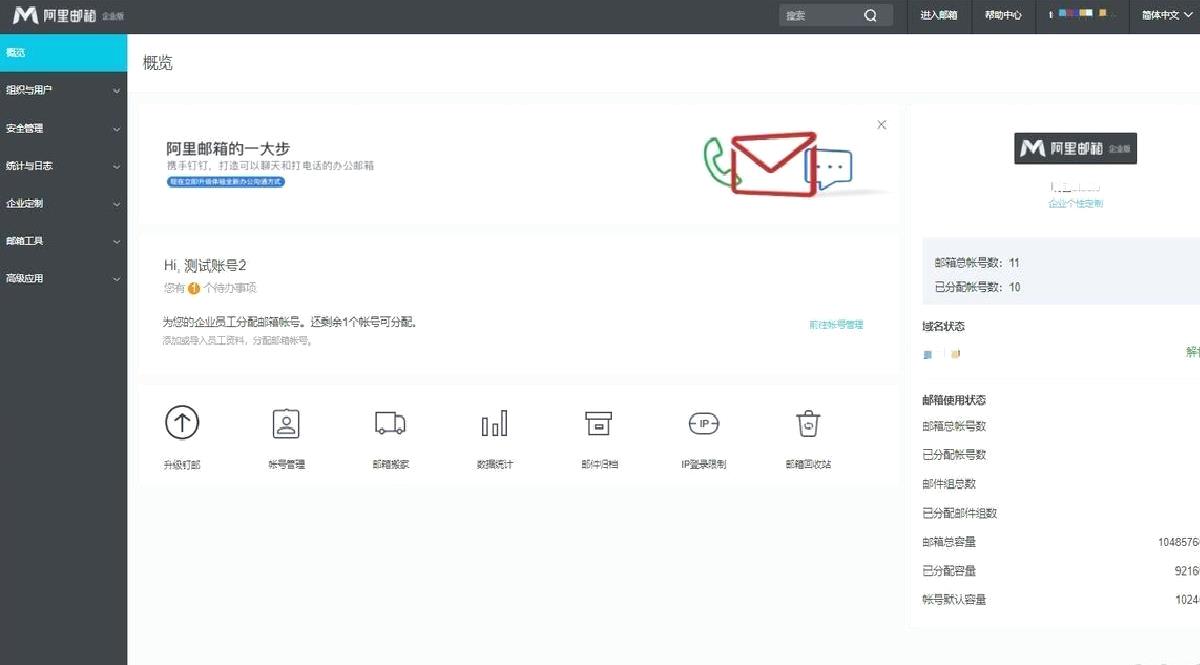Select the 概览 sidebar item

point(63,52)
